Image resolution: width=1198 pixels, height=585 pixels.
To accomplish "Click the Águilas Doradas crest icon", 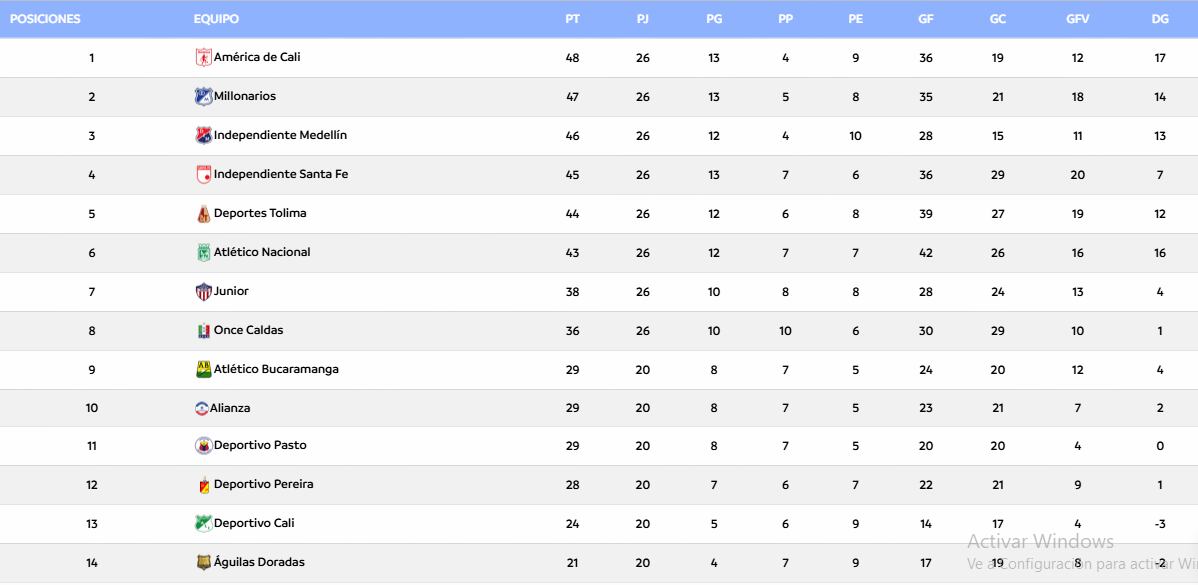I will (203, 563).
